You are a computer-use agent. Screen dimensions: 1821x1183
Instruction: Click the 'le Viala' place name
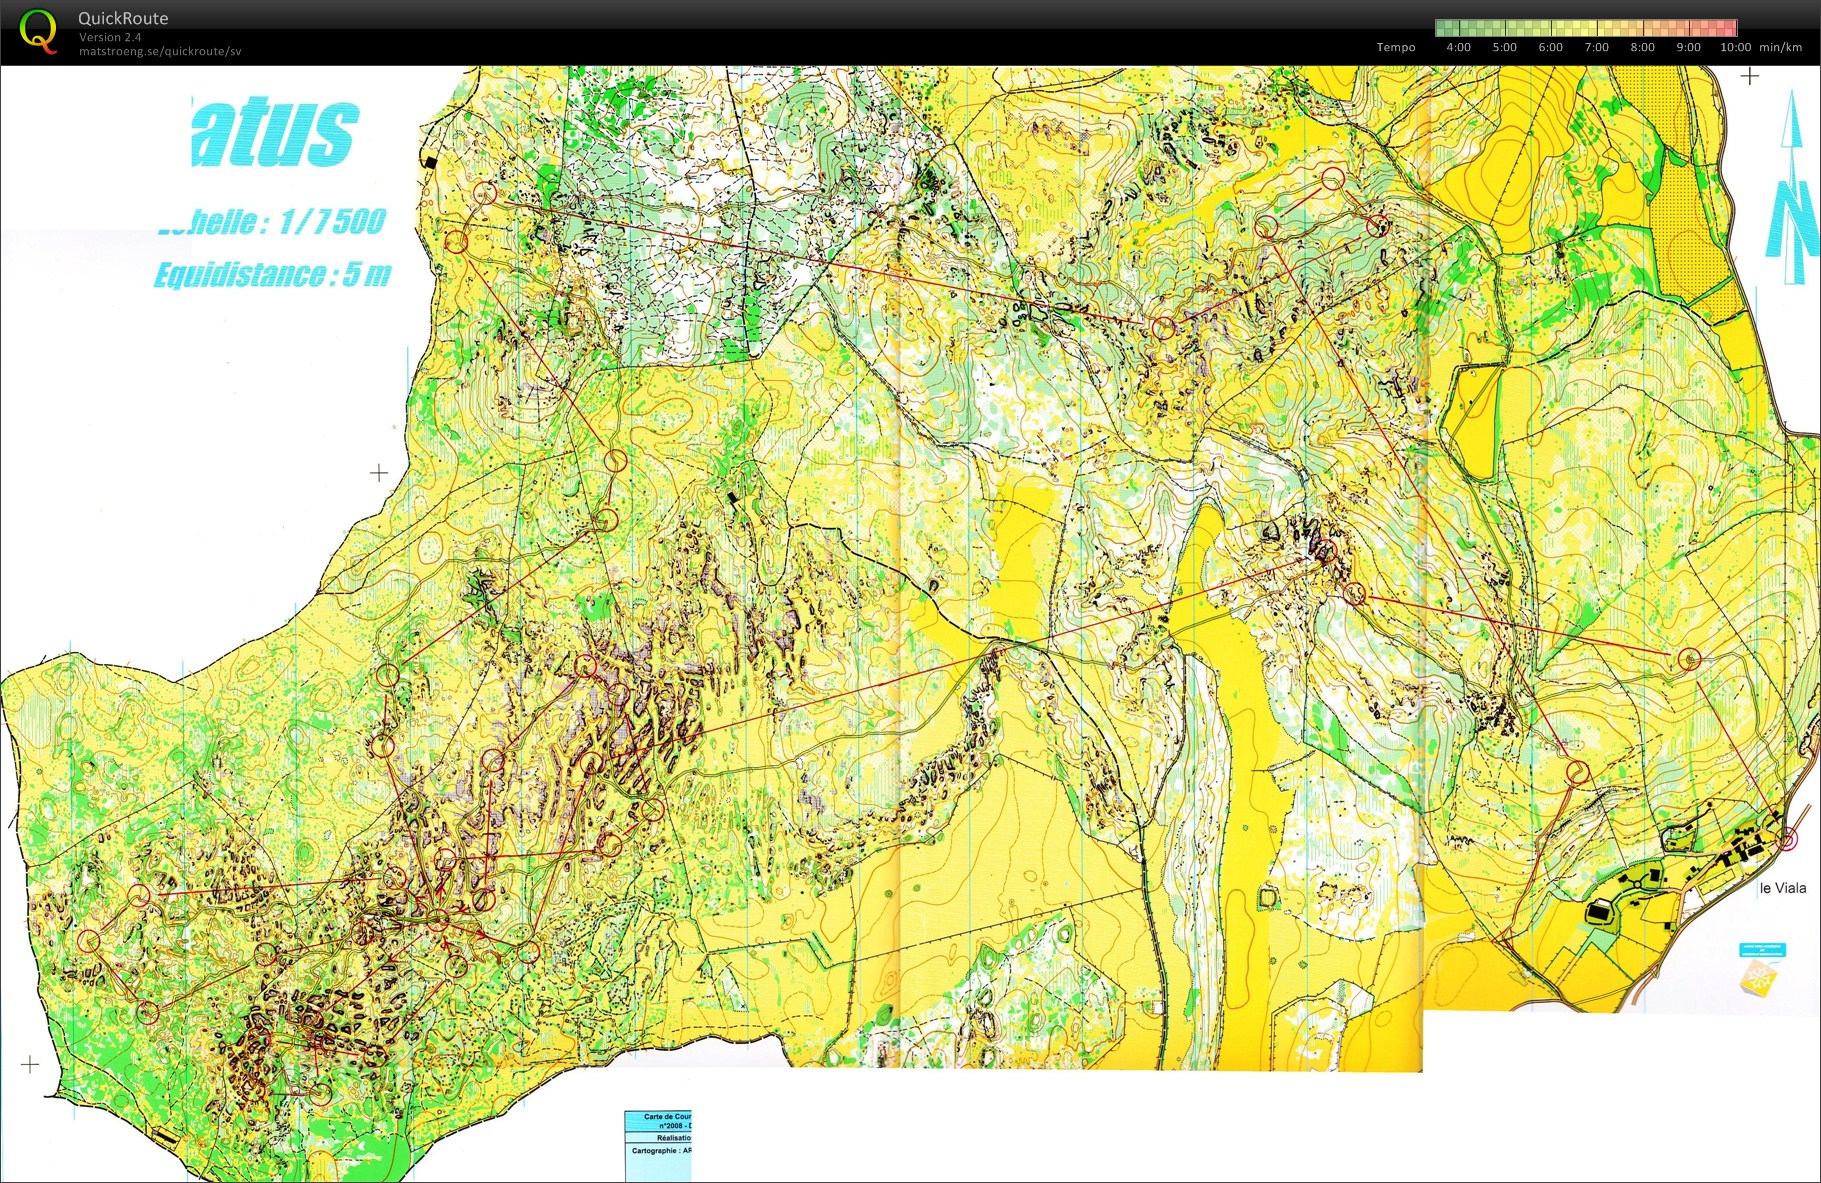tap(1782, 888)
